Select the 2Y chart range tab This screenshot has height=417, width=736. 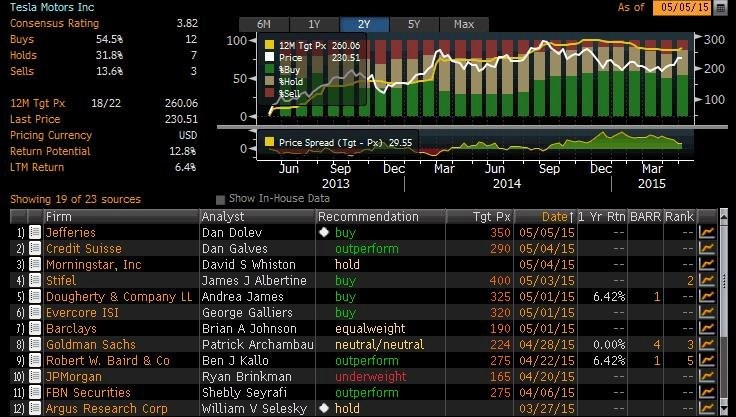[x=364, y=24]
